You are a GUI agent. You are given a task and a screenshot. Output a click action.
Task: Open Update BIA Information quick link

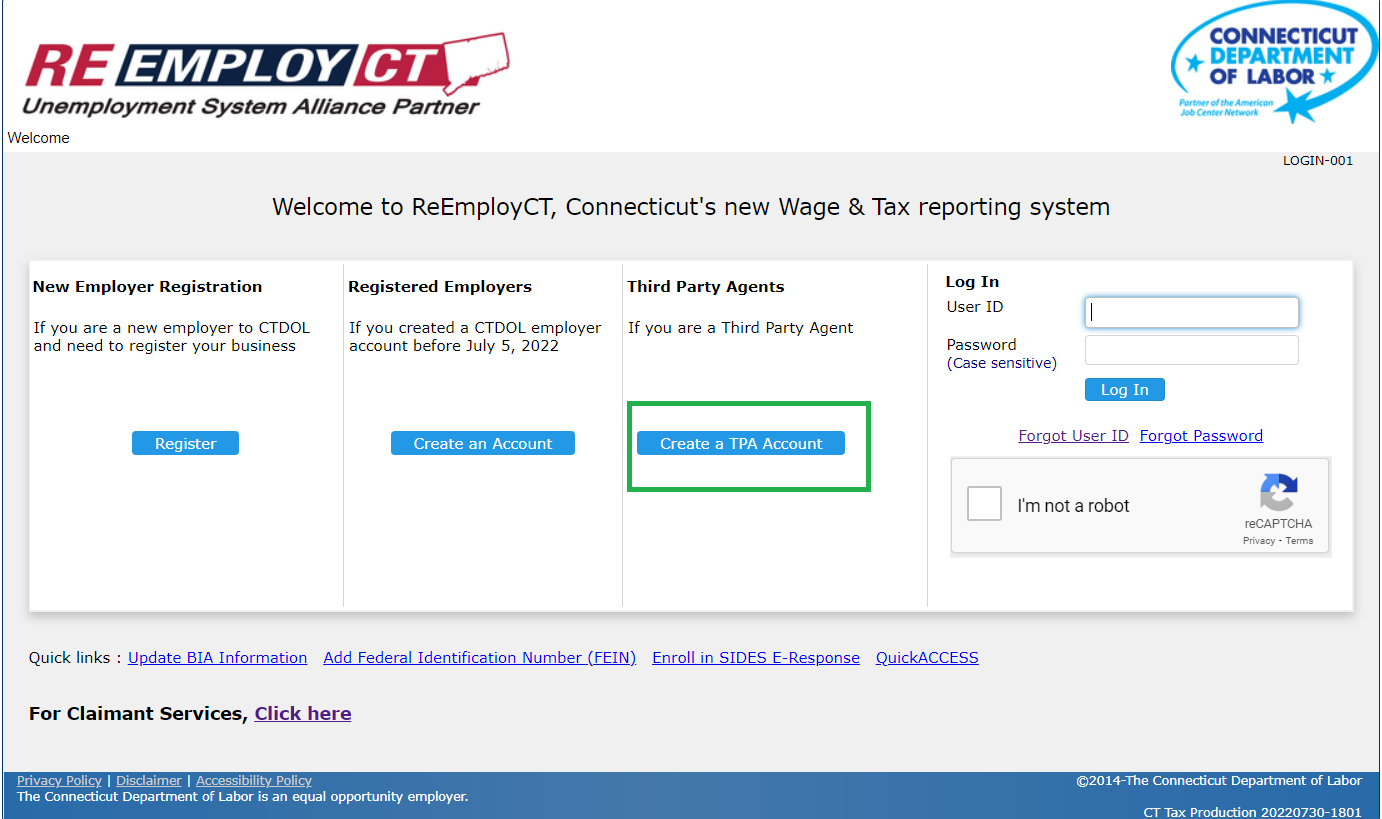coord(217,658)
